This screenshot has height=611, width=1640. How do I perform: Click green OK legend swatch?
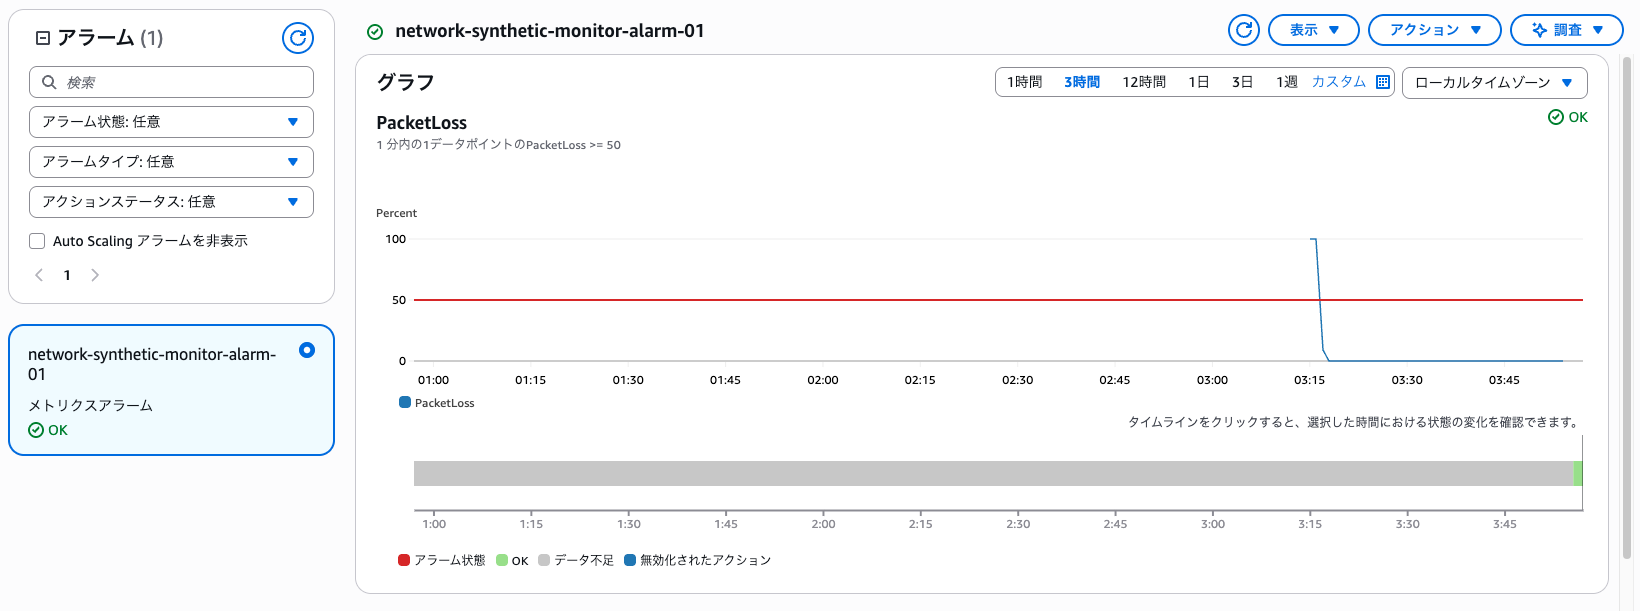point(502,560)
